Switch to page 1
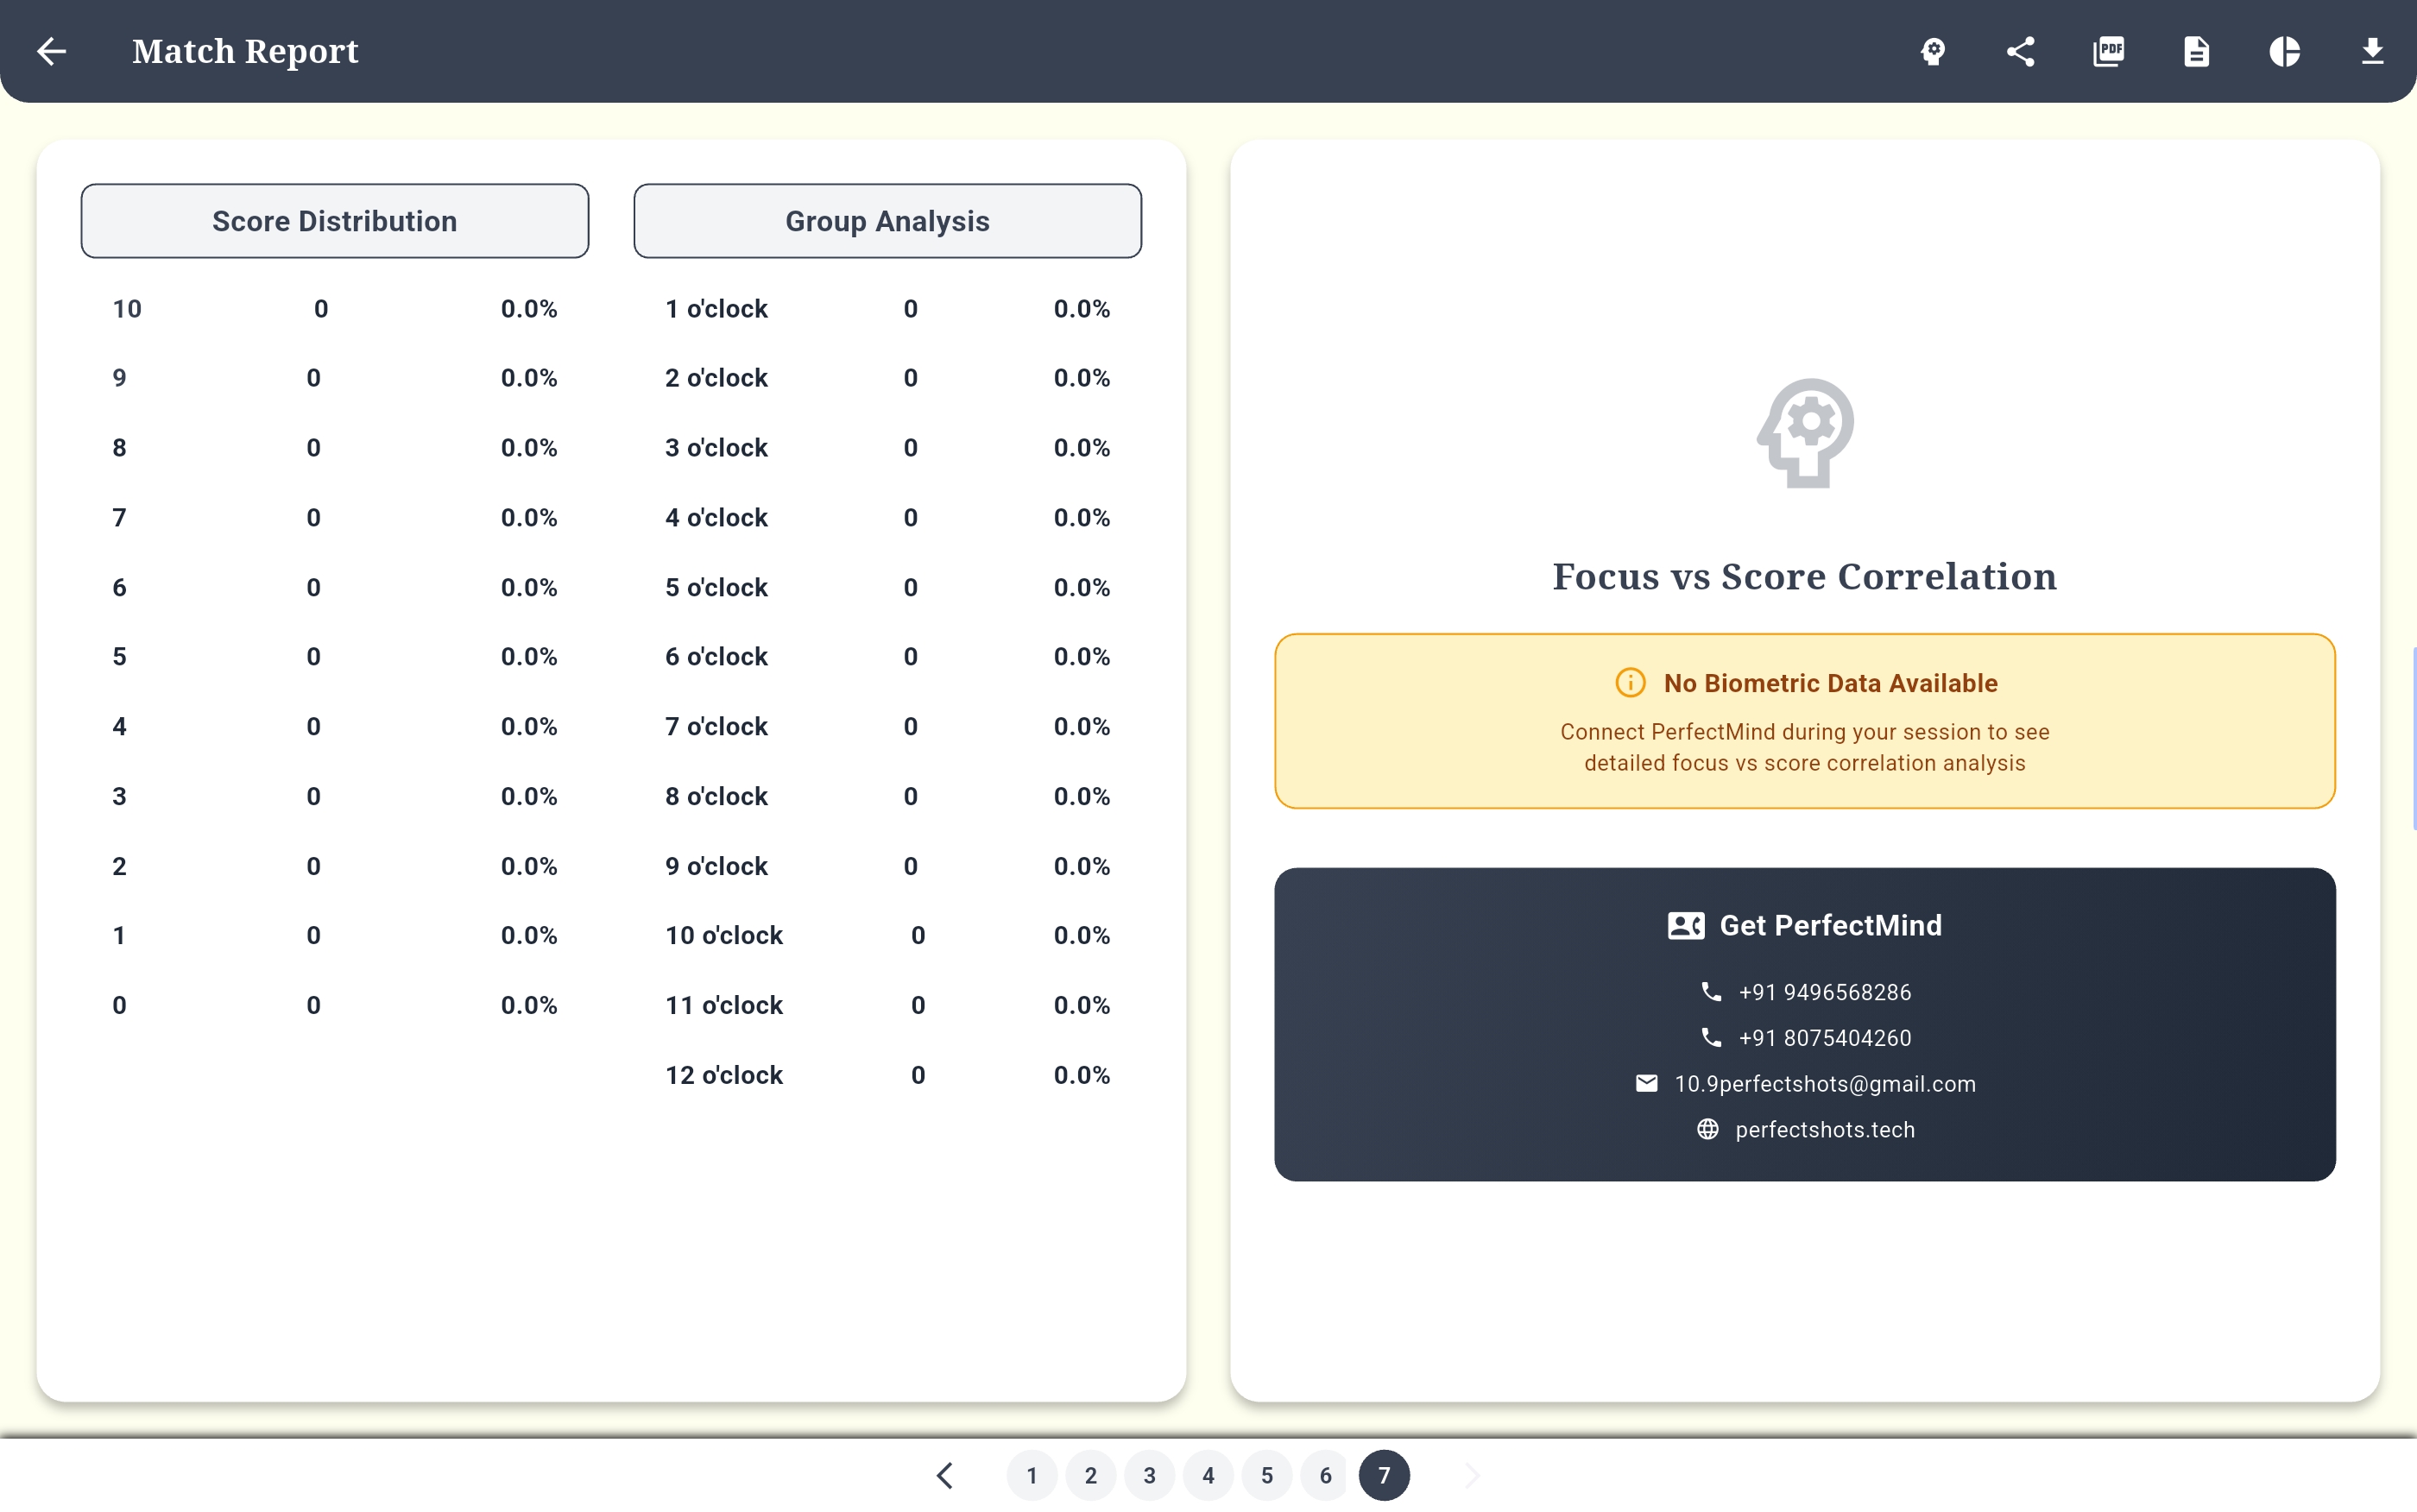The height and width of the screenshot is (1512, 2417). [1032, 1475]
